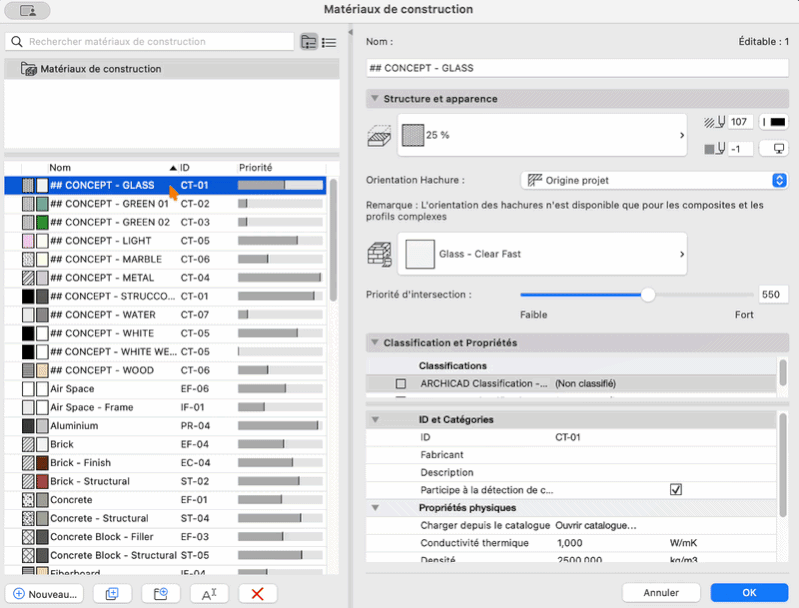Check the ARCHICAD Classification checkbox
The height and width of the screenshot is (608, 799).
(401, 384)
